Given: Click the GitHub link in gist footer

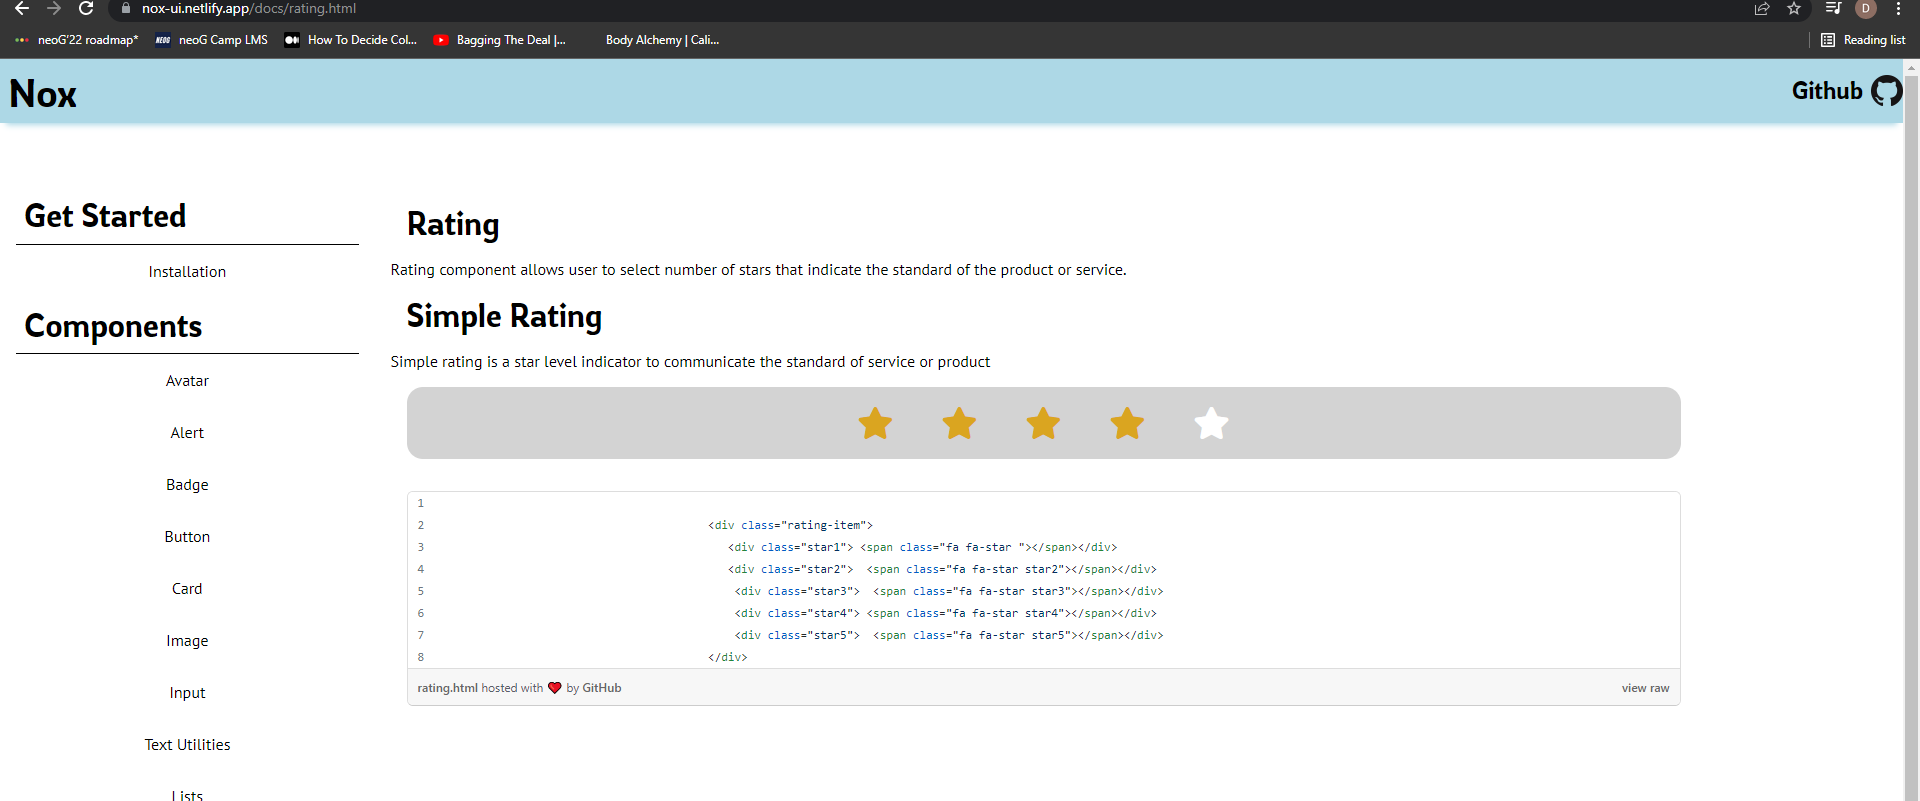Looking at the screenshot, I should coord(602,688).
